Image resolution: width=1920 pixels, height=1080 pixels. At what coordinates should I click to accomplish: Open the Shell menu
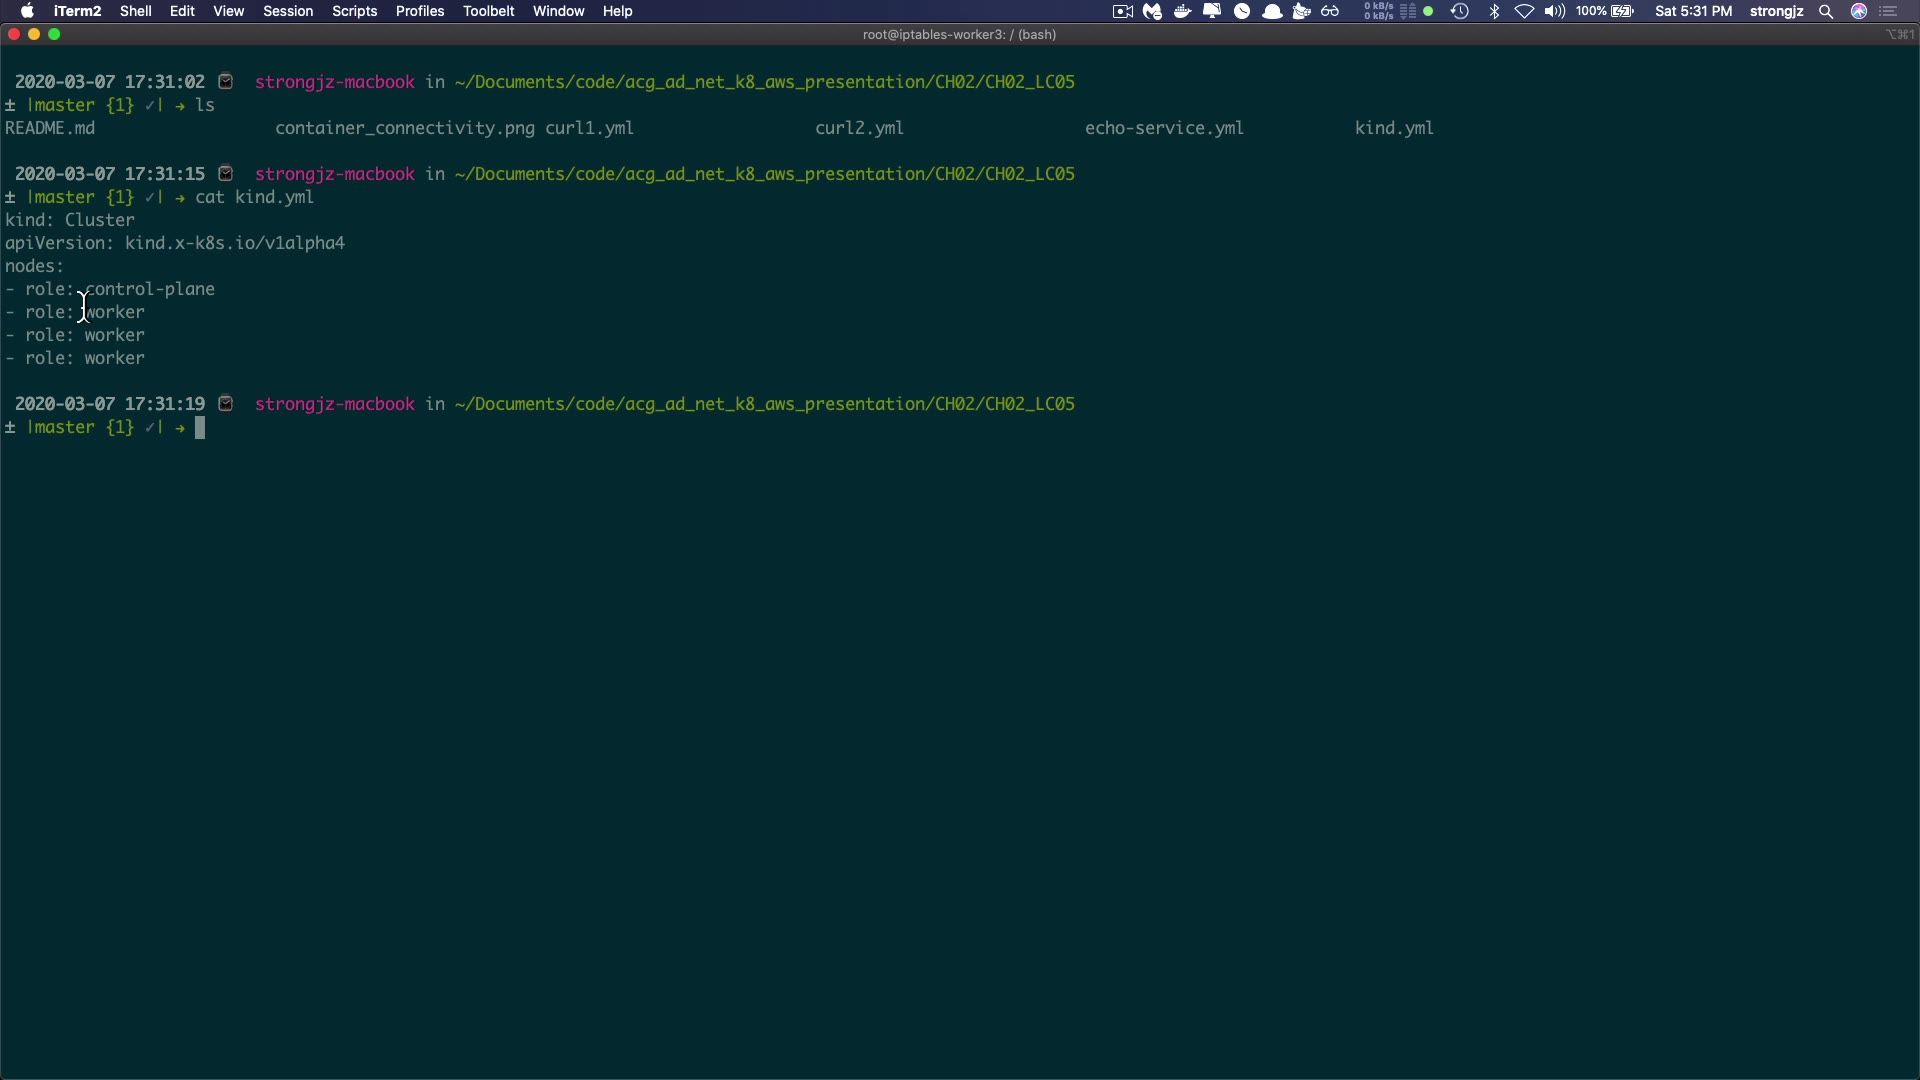coord(135,11)
